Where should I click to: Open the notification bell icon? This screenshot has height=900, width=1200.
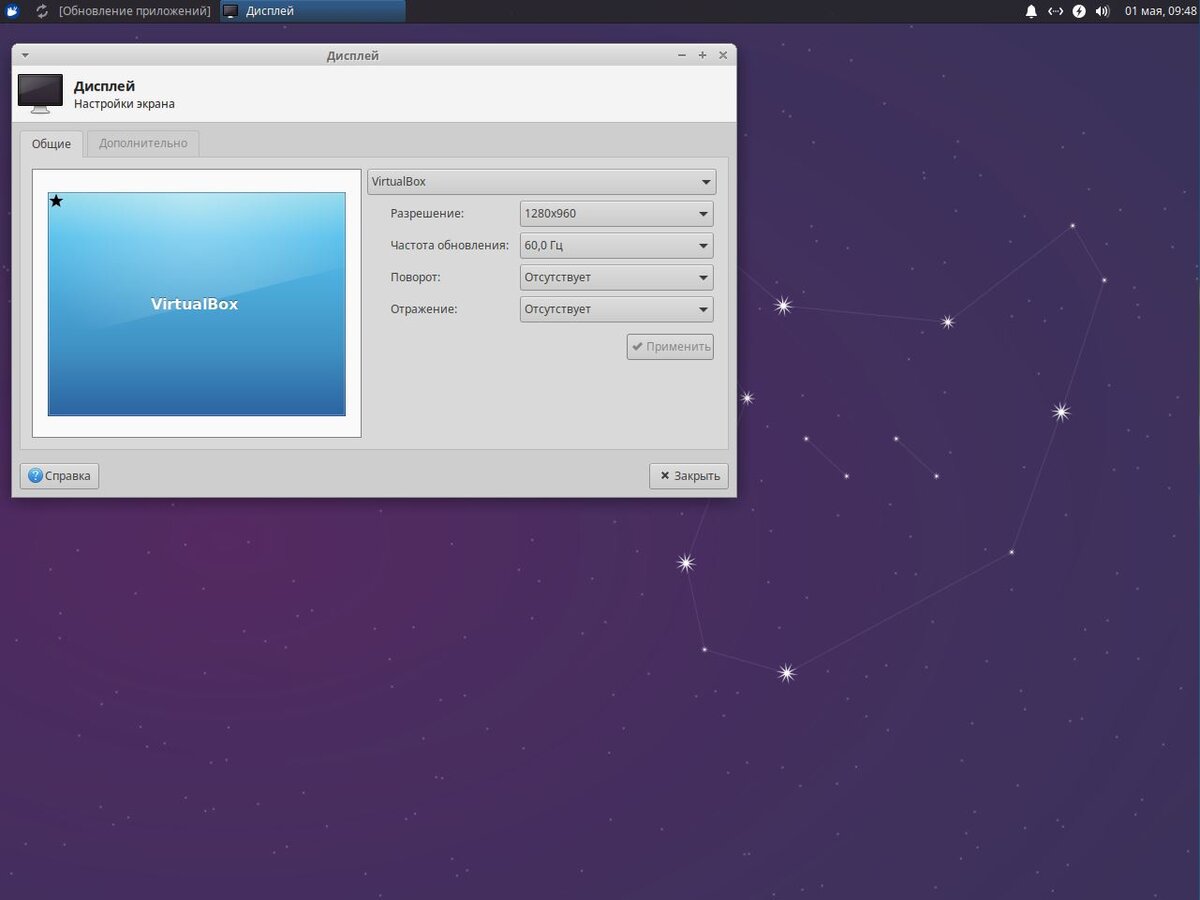coord(1031,11)
